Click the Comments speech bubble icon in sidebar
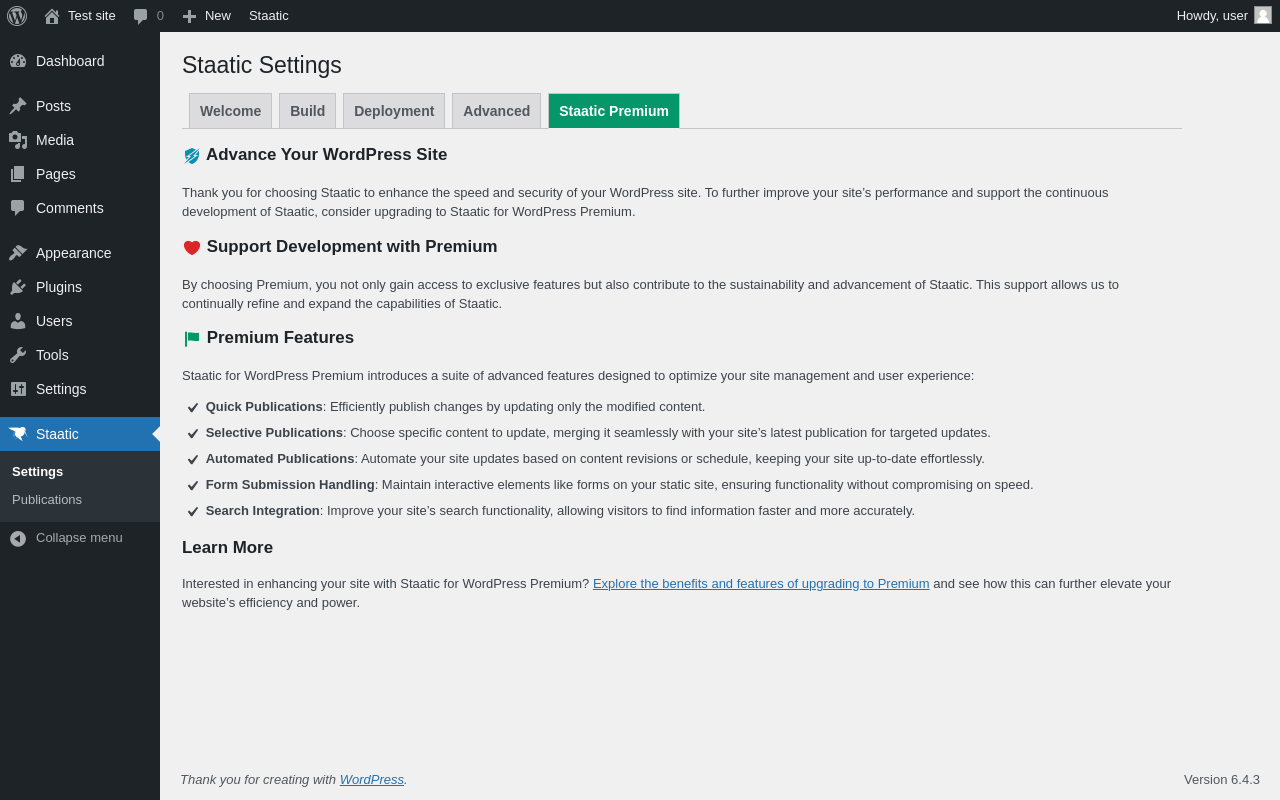 [18, 208]
